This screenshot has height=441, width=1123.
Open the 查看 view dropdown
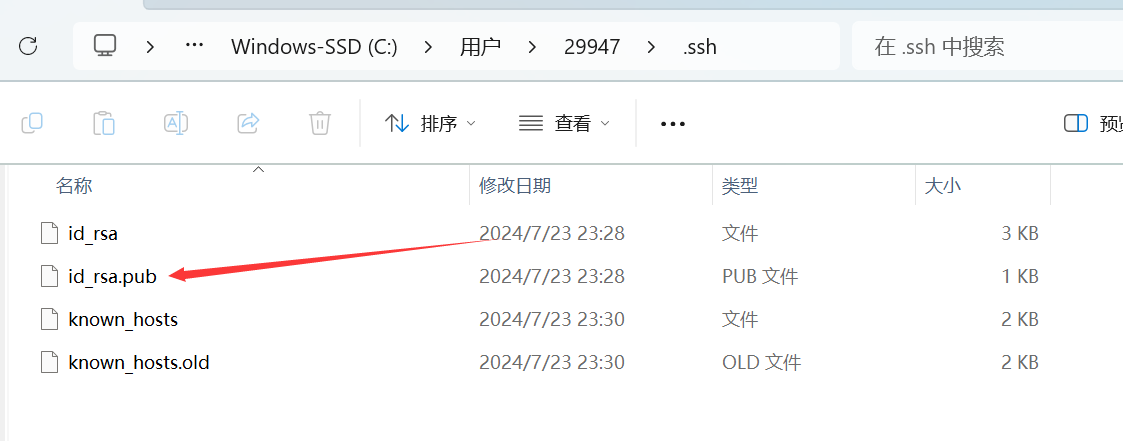[x=564, y=123]
